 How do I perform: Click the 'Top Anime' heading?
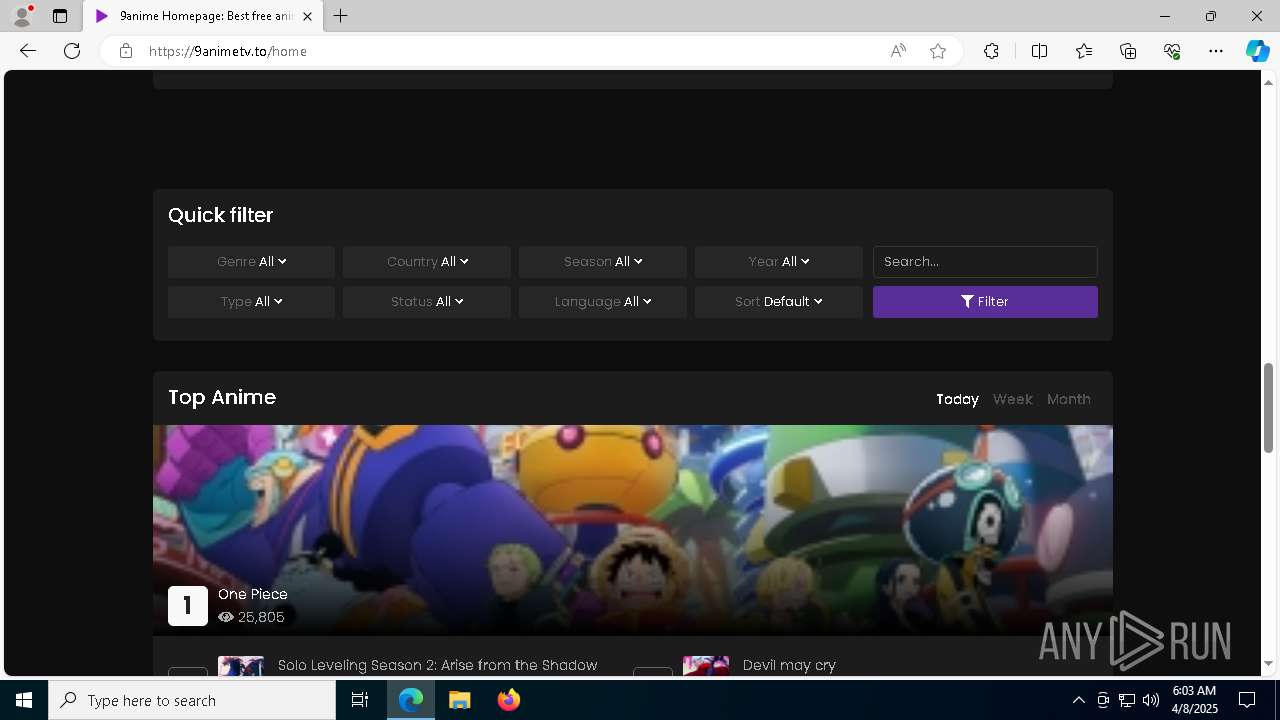[222, 397]
